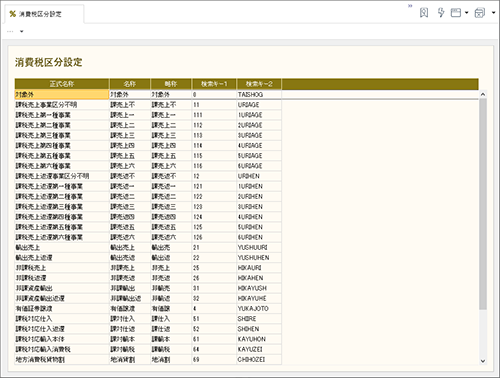This screenshot has height=378, width=500.
Task: Switch to the 消費税区分設定 tab
Action: pos(44,14)
